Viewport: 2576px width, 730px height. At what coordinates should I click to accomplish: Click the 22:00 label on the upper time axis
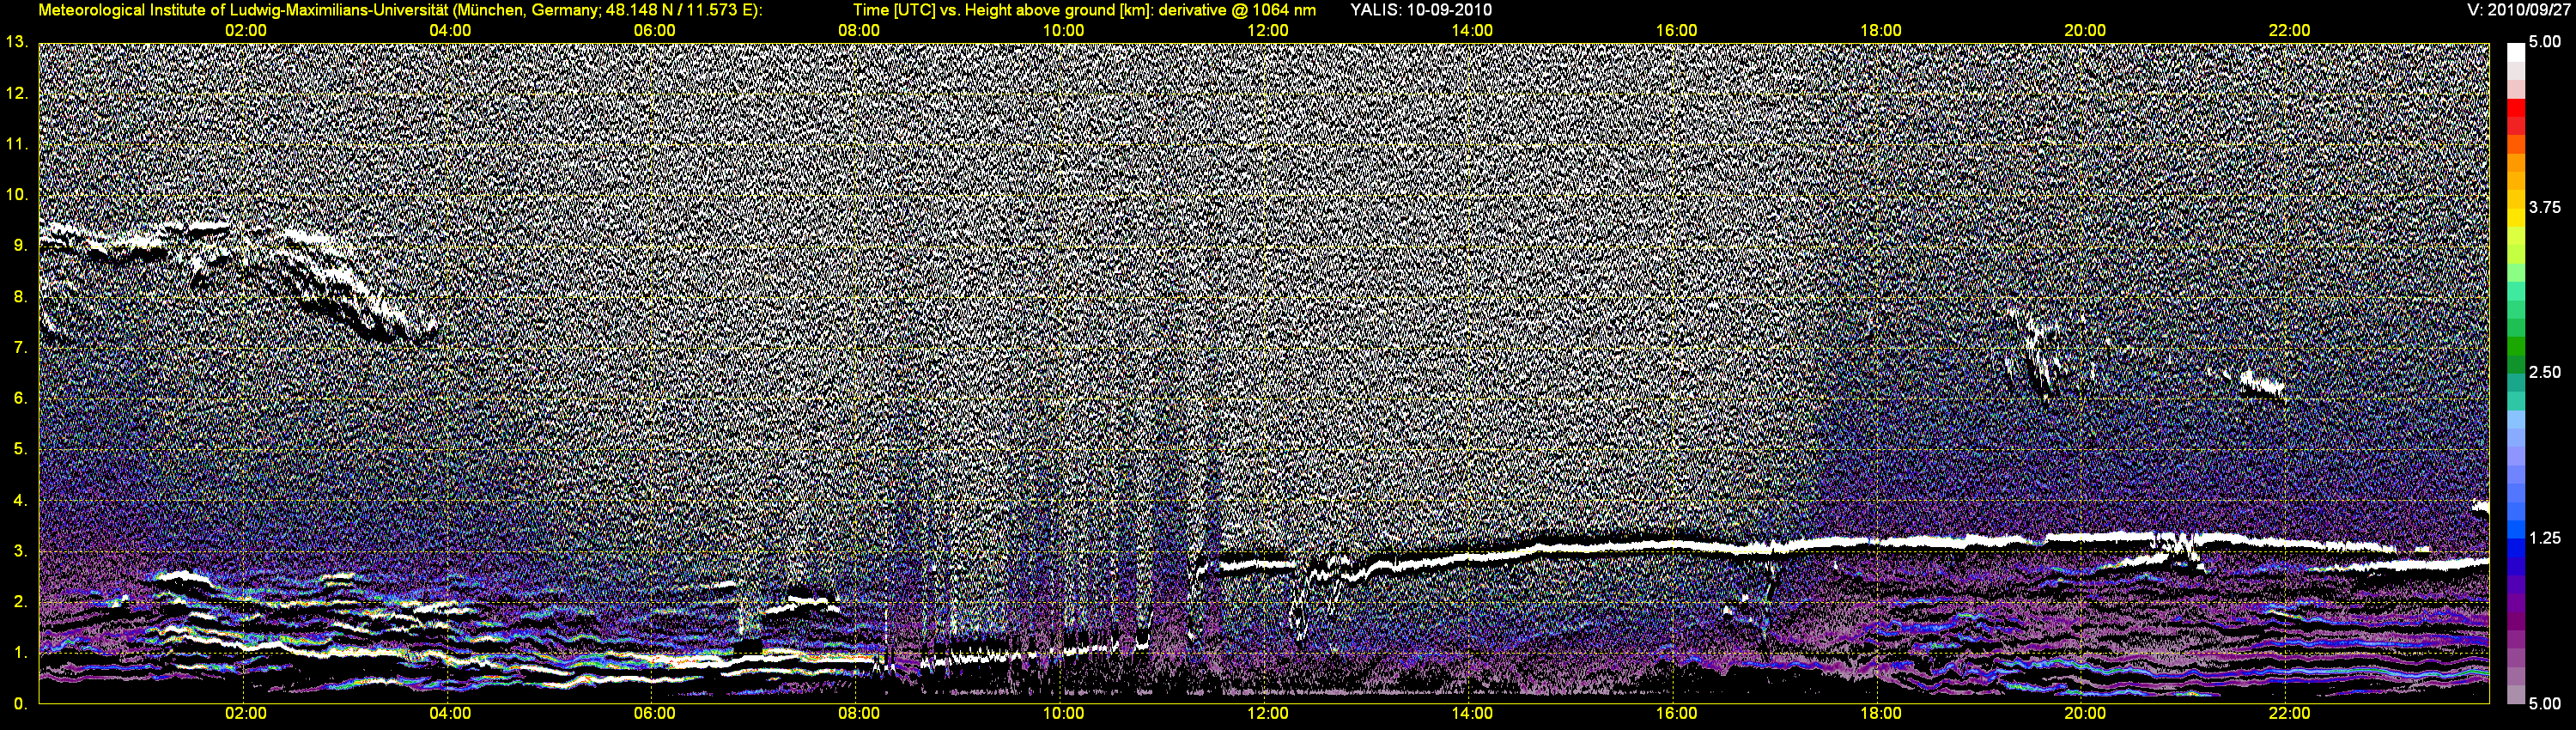click(2289, 31)
